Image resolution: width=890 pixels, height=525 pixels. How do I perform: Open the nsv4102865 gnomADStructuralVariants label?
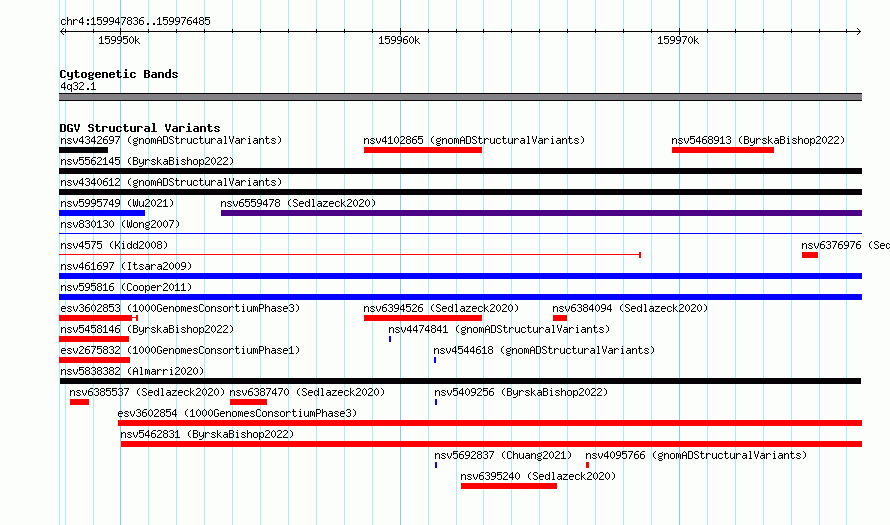pos(474,140)
